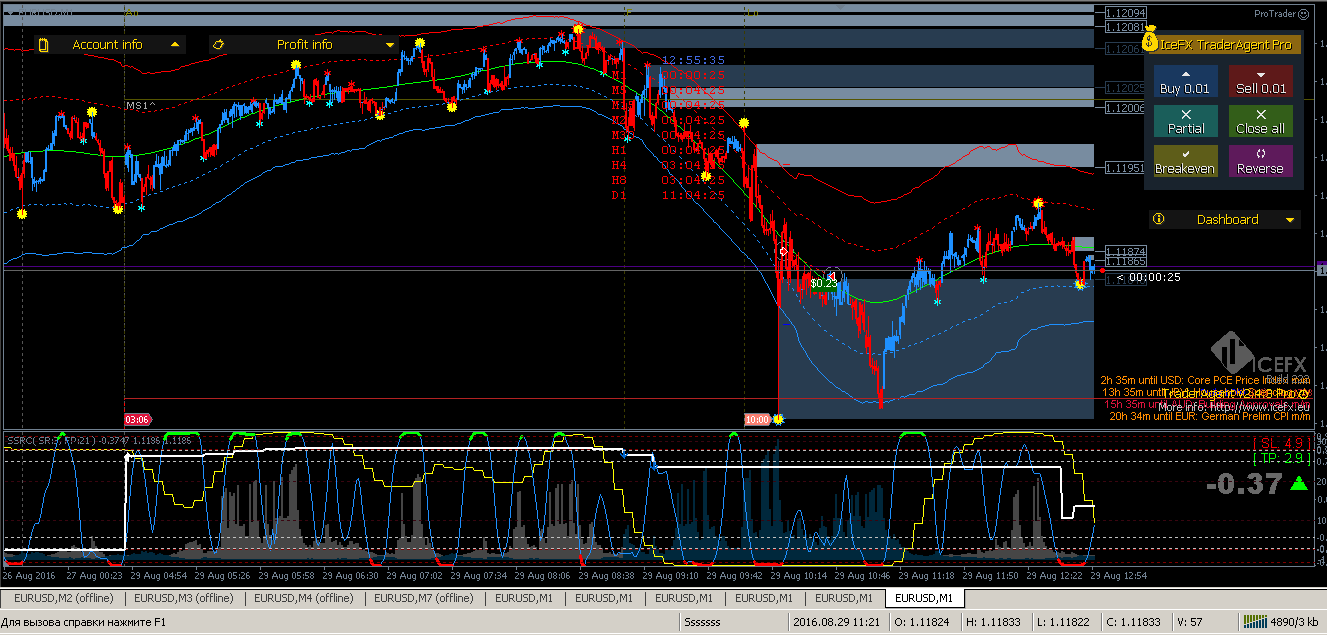This screenshot has width=1327, height=635.
Task: Click the MS1^ level label on chart
Action: click(141, 105)
